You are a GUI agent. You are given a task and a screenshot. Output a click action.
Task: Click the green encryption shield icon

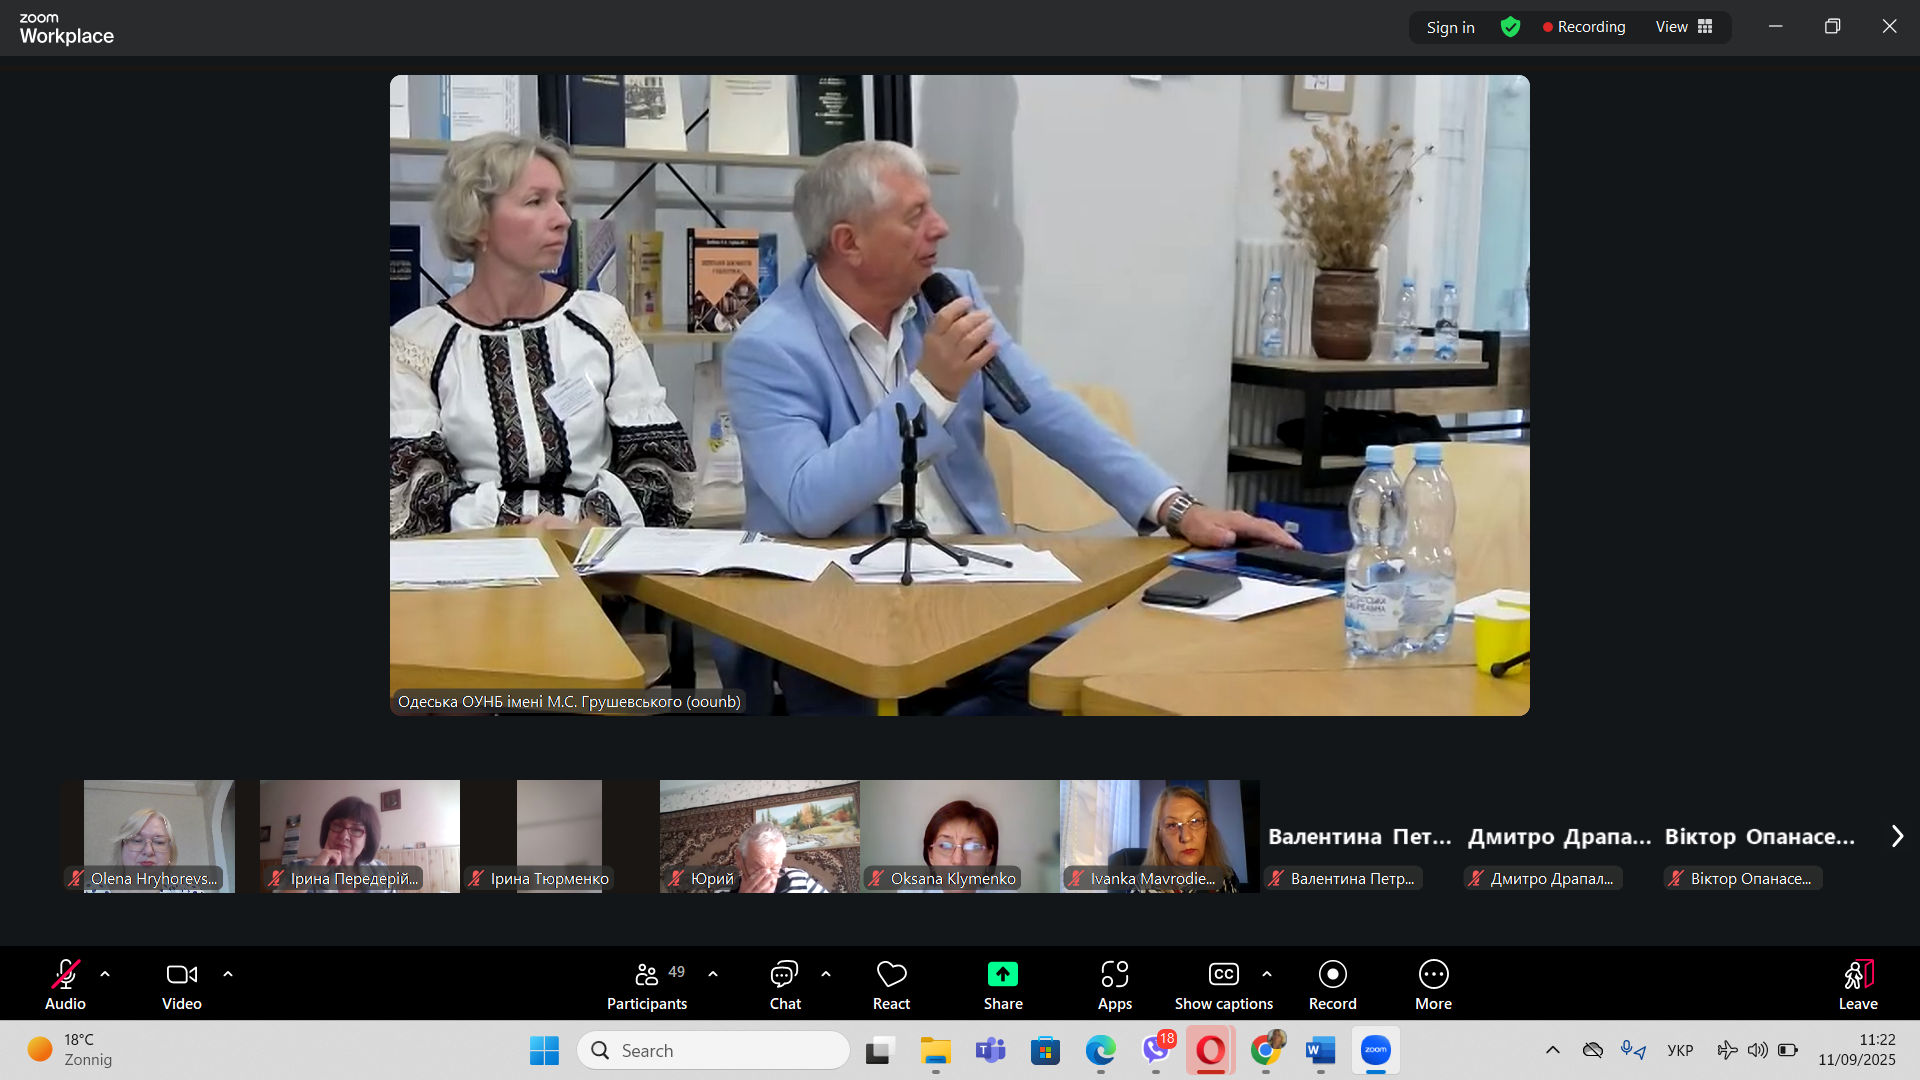(x=1510, y=27)
